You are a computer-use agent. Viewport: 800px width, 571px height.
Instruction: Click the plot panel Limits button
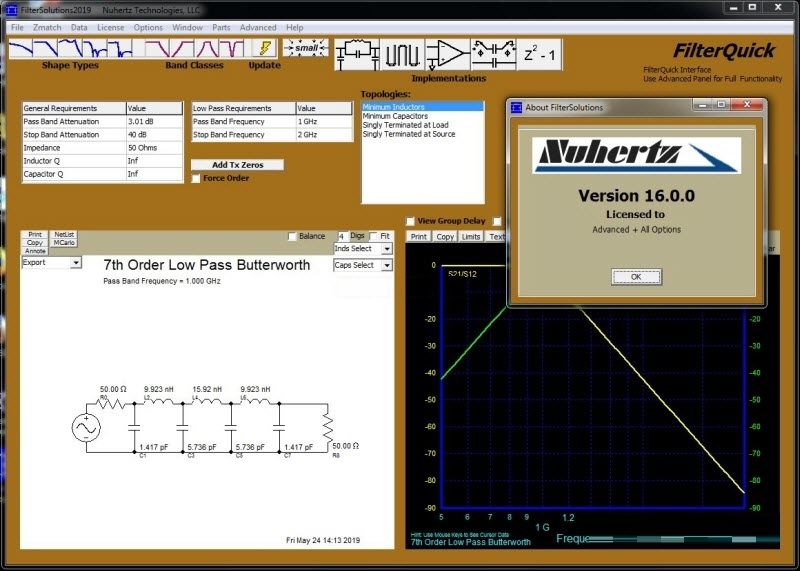[x=470, y=237]
